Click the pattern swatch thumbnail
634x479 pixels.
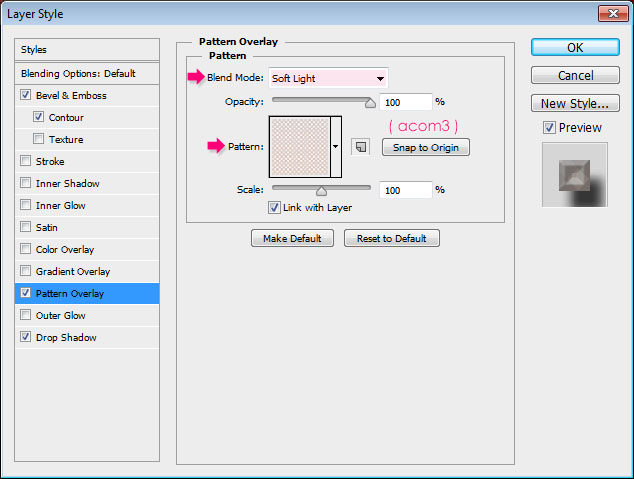300,147
